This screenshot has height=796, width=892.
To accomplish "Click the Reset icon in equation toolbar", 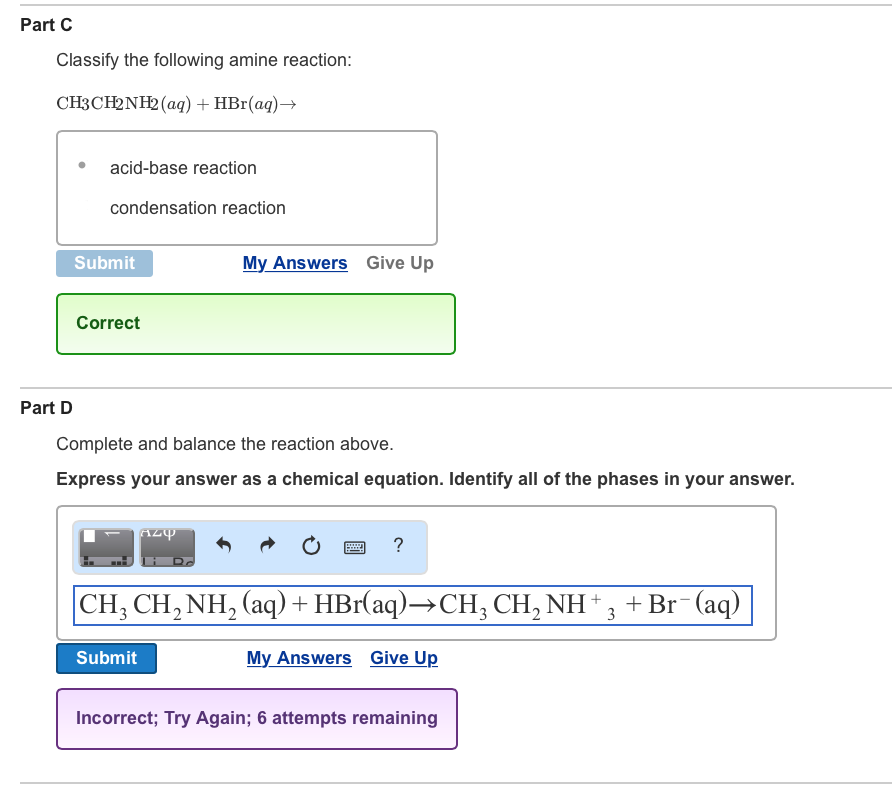I will pos(311,545).
